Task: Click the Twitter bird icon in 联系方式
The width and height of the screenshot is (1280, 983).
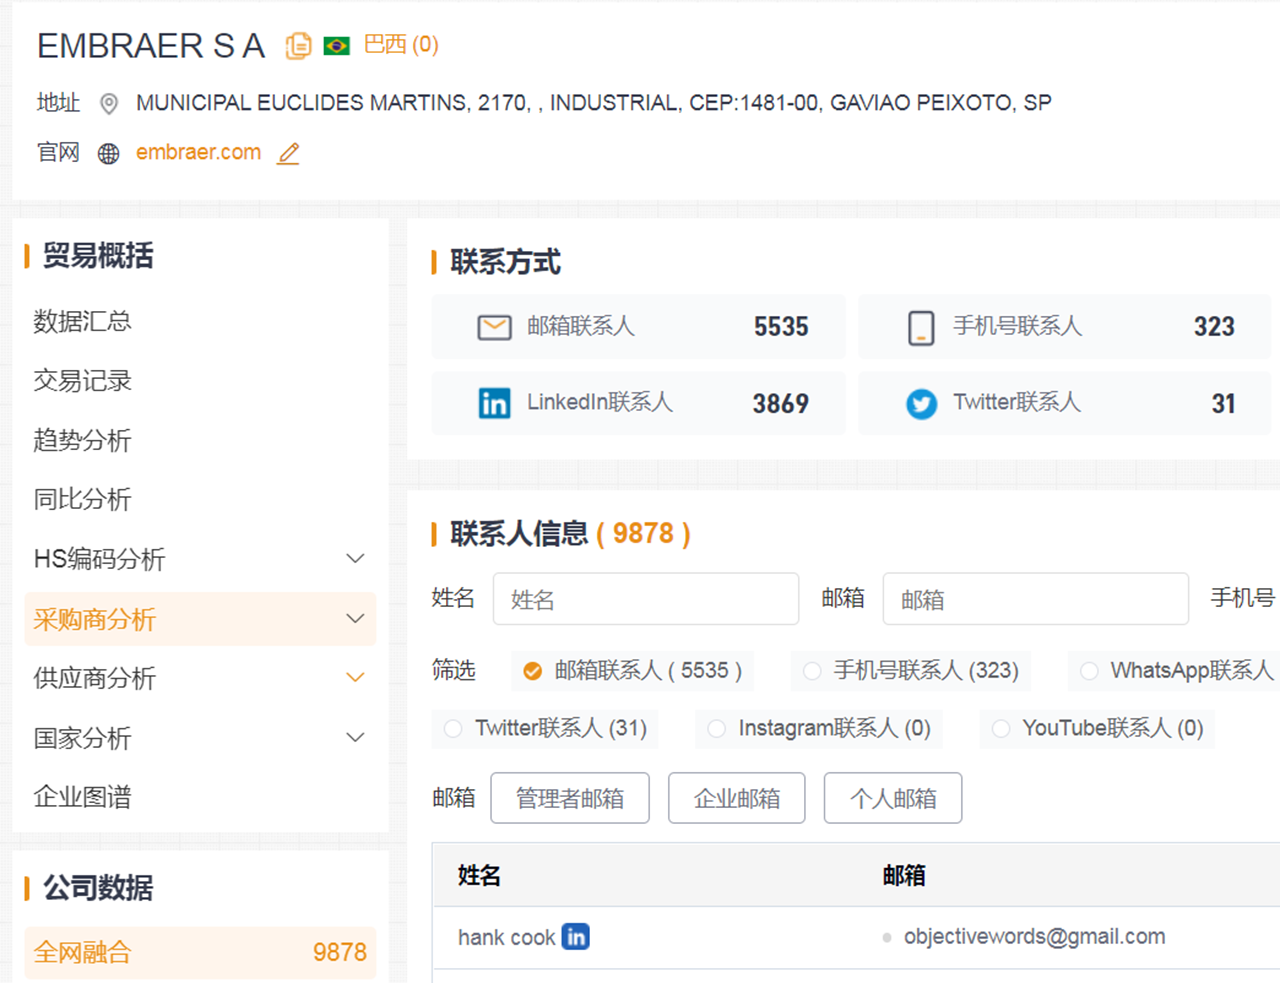Action: click(x=921, y=404)
